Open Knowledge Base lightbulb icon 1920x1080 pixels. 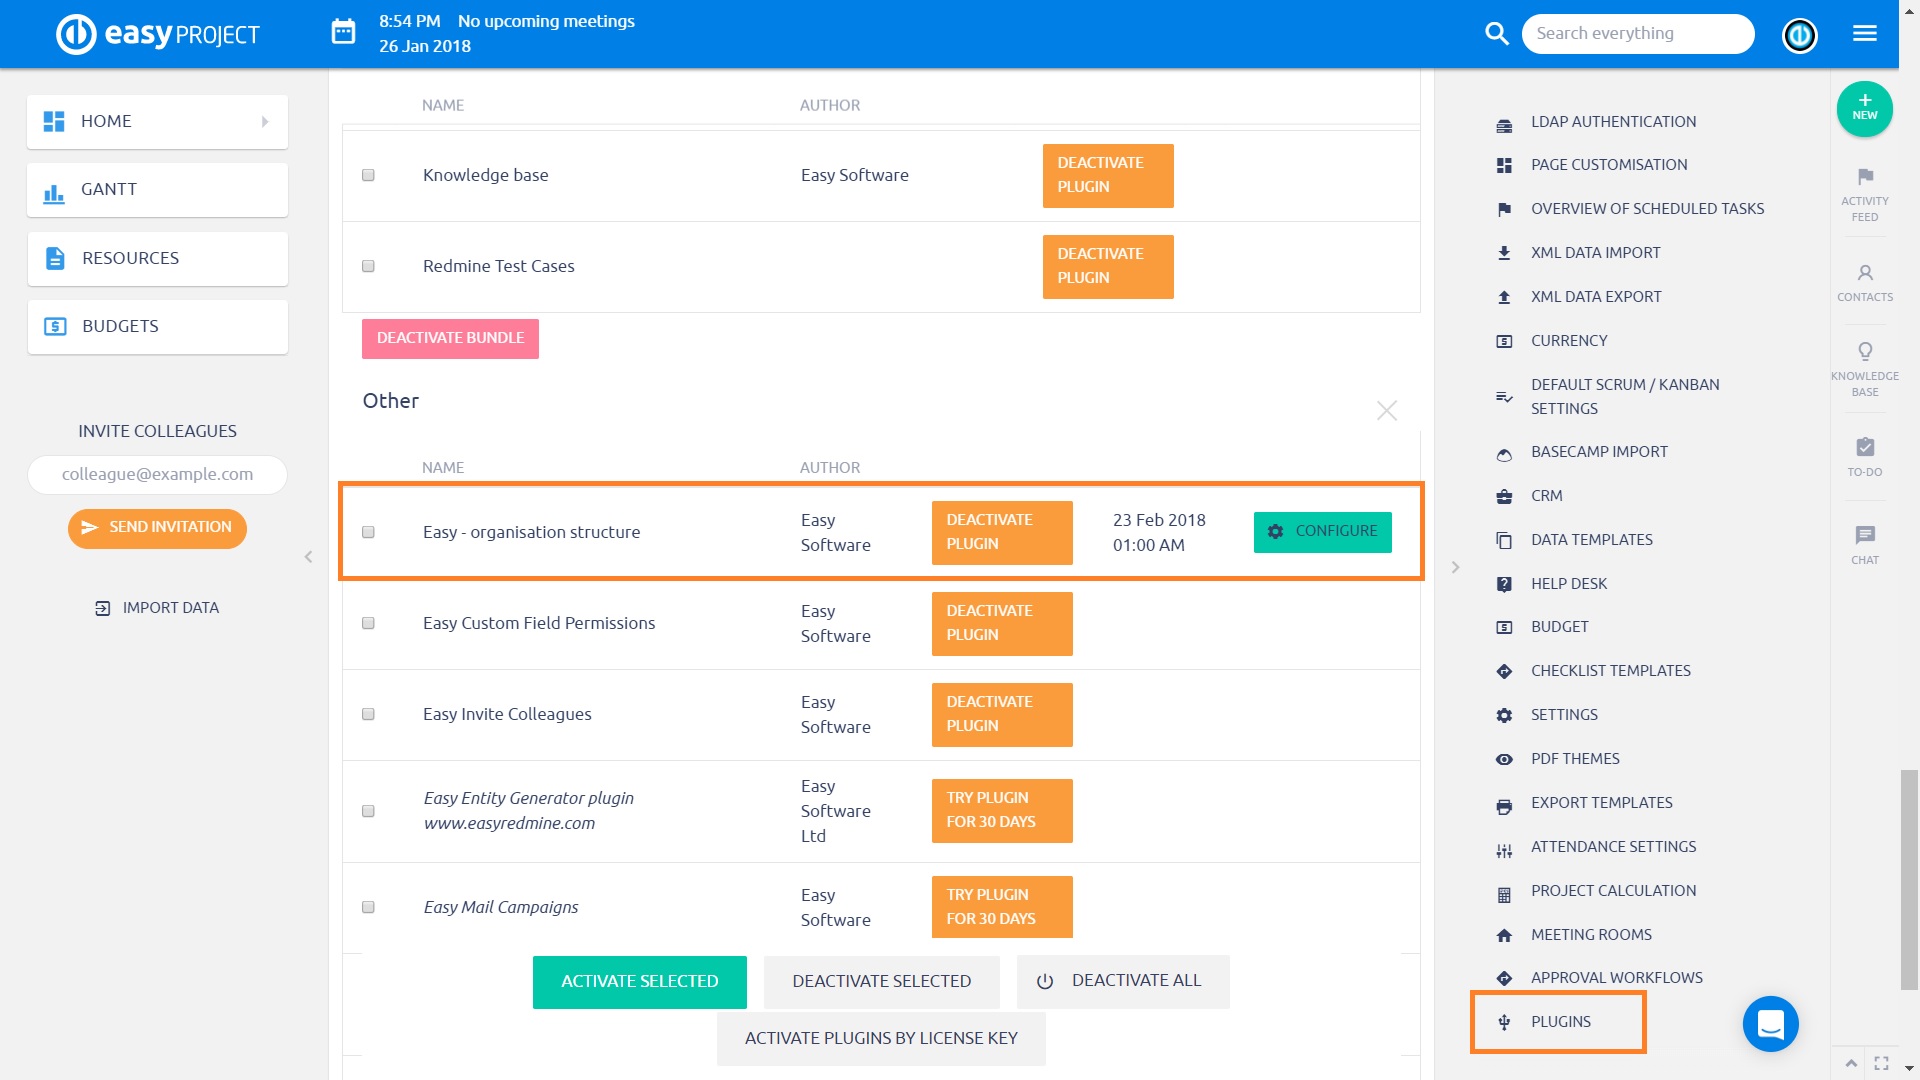[1864, 352]
